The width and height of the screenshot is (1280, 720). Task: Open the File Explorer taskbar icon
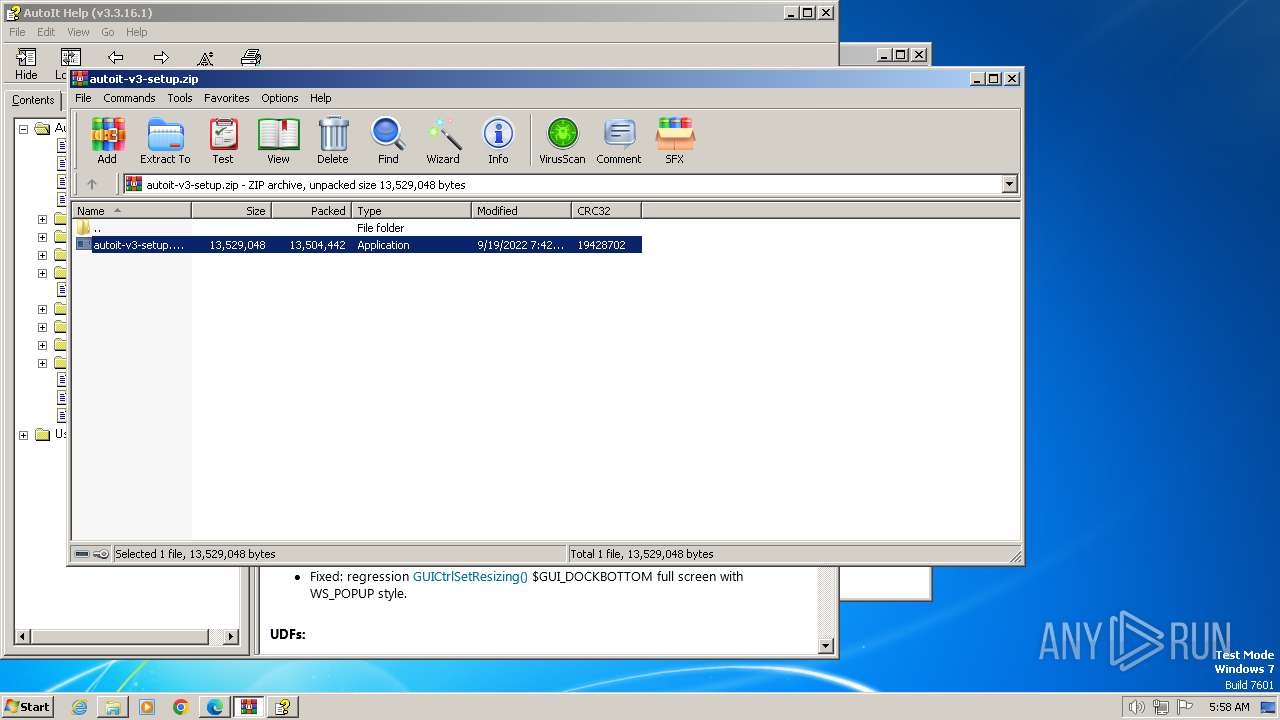113,707
